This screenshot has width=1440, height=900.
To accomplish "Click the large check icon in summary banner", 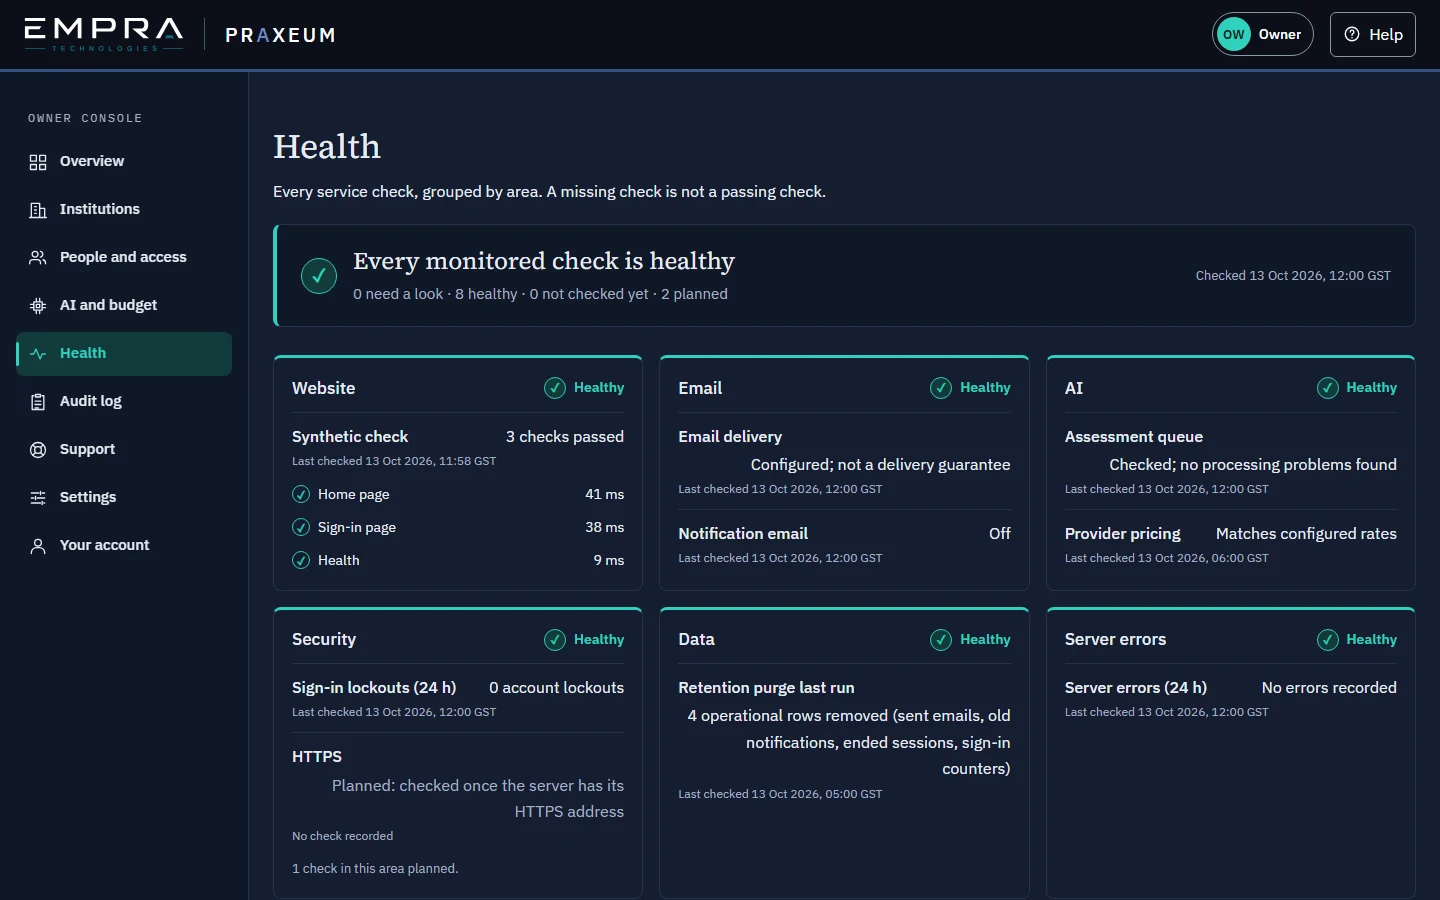I will pyautogui.click(x=319, y=276).
